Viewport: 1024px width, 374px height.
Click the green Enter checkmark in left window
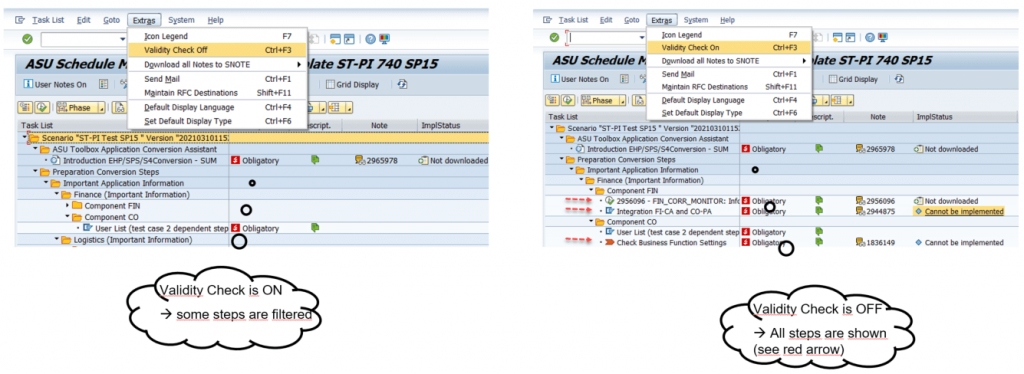[27, 39]
